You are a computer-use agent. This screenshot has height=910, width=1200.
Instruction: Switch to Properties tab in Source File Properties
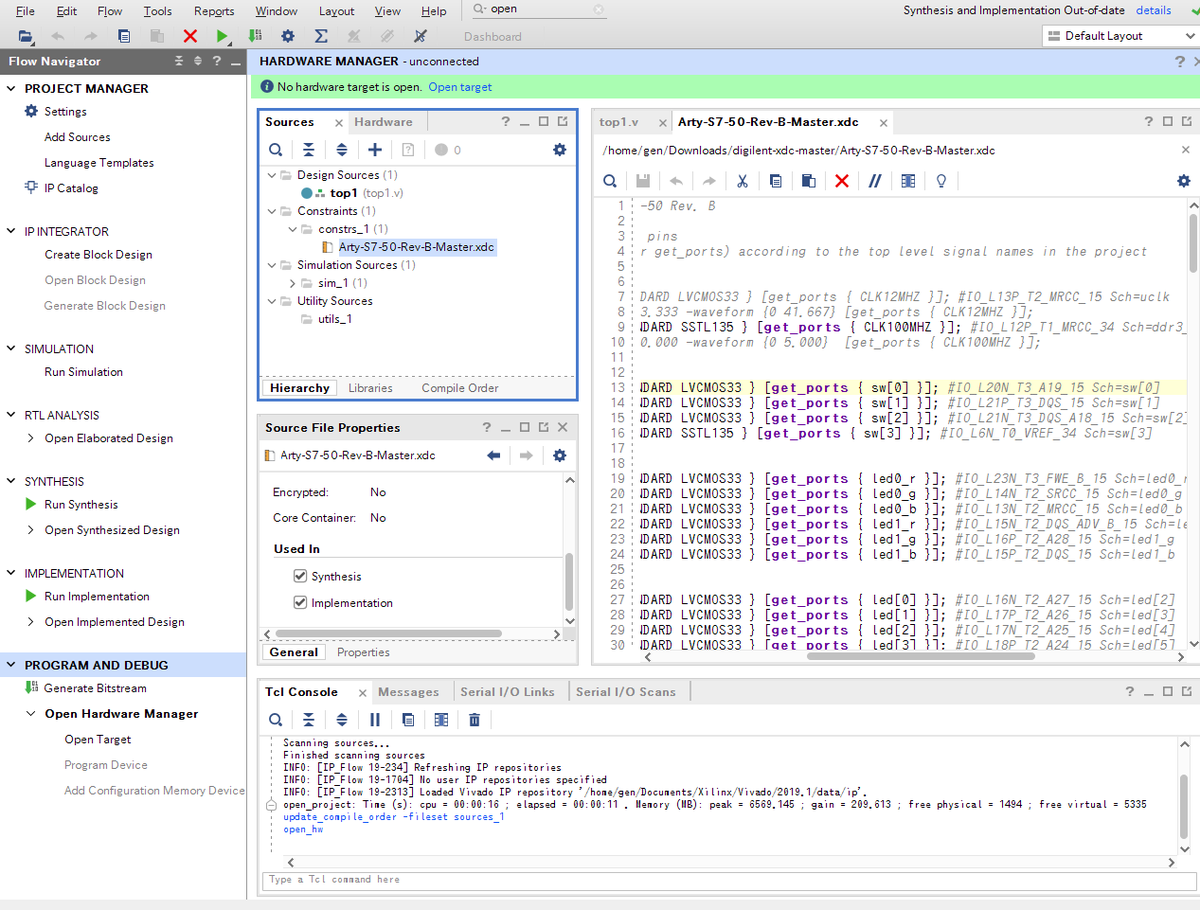tap(363, 652)
